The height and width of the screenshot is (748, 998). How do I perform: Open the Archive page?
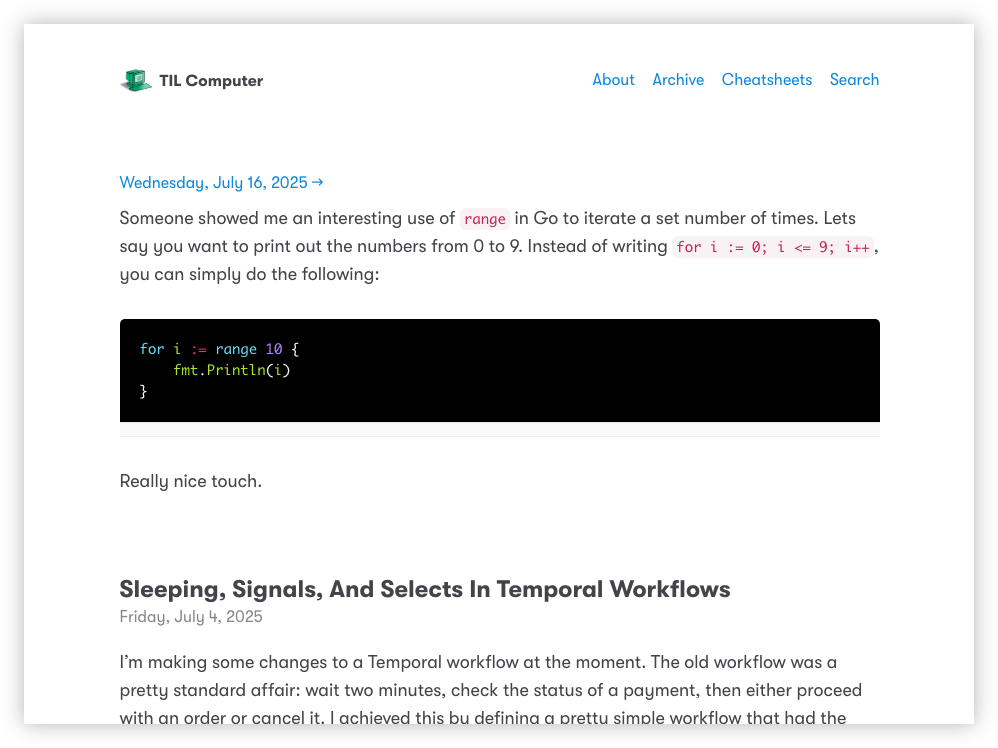click(678, 80)
